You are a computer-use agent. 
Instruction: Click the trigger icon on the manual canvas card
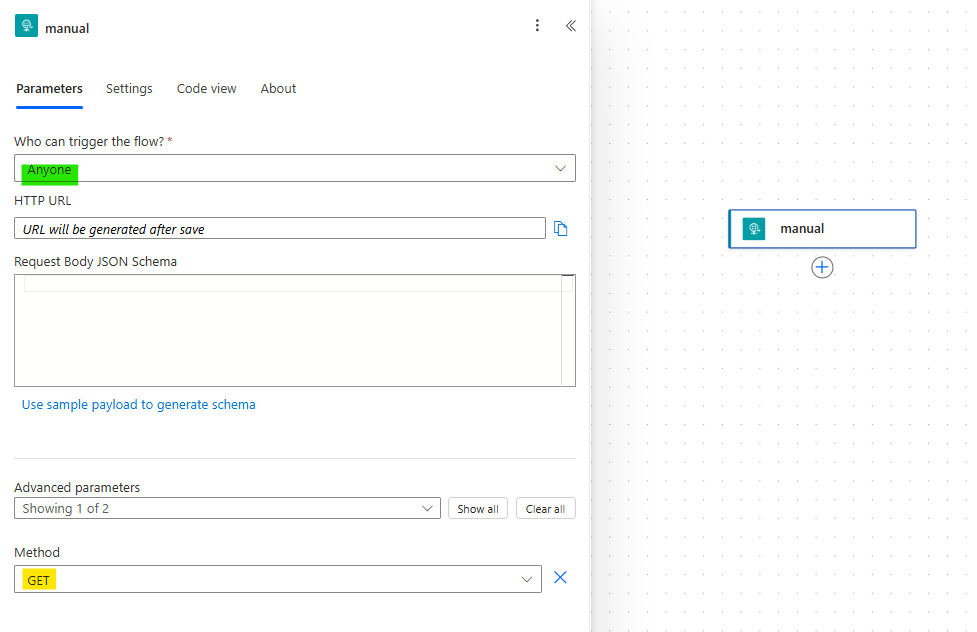(x=754, y=228)
